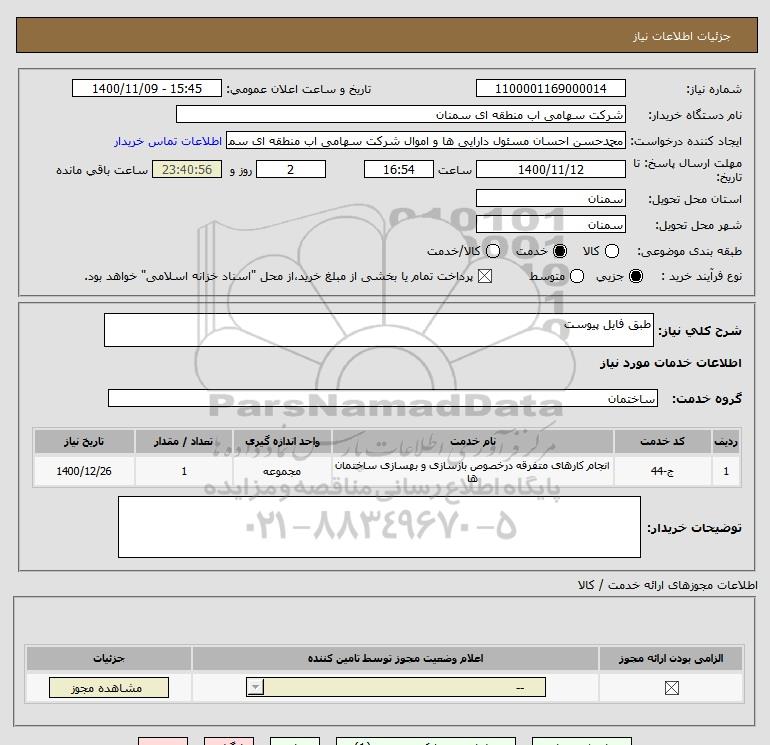
Task: Click the تاریخ نیاز column header
Action: 84,441
